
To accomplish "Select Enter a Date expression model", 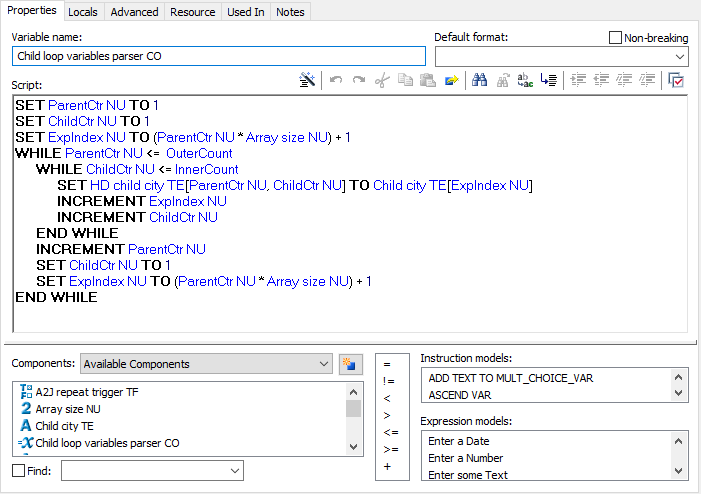I will click(459, 441).
